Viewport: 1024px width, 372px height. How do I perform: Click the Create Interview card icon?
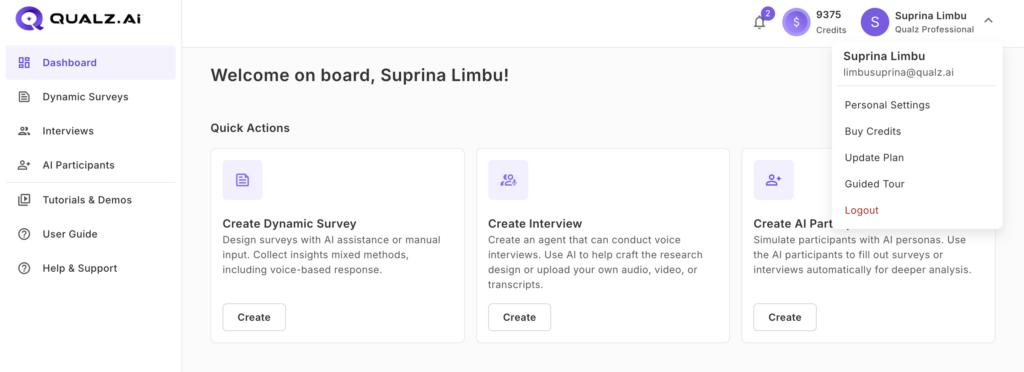click(x=508, y=180)
